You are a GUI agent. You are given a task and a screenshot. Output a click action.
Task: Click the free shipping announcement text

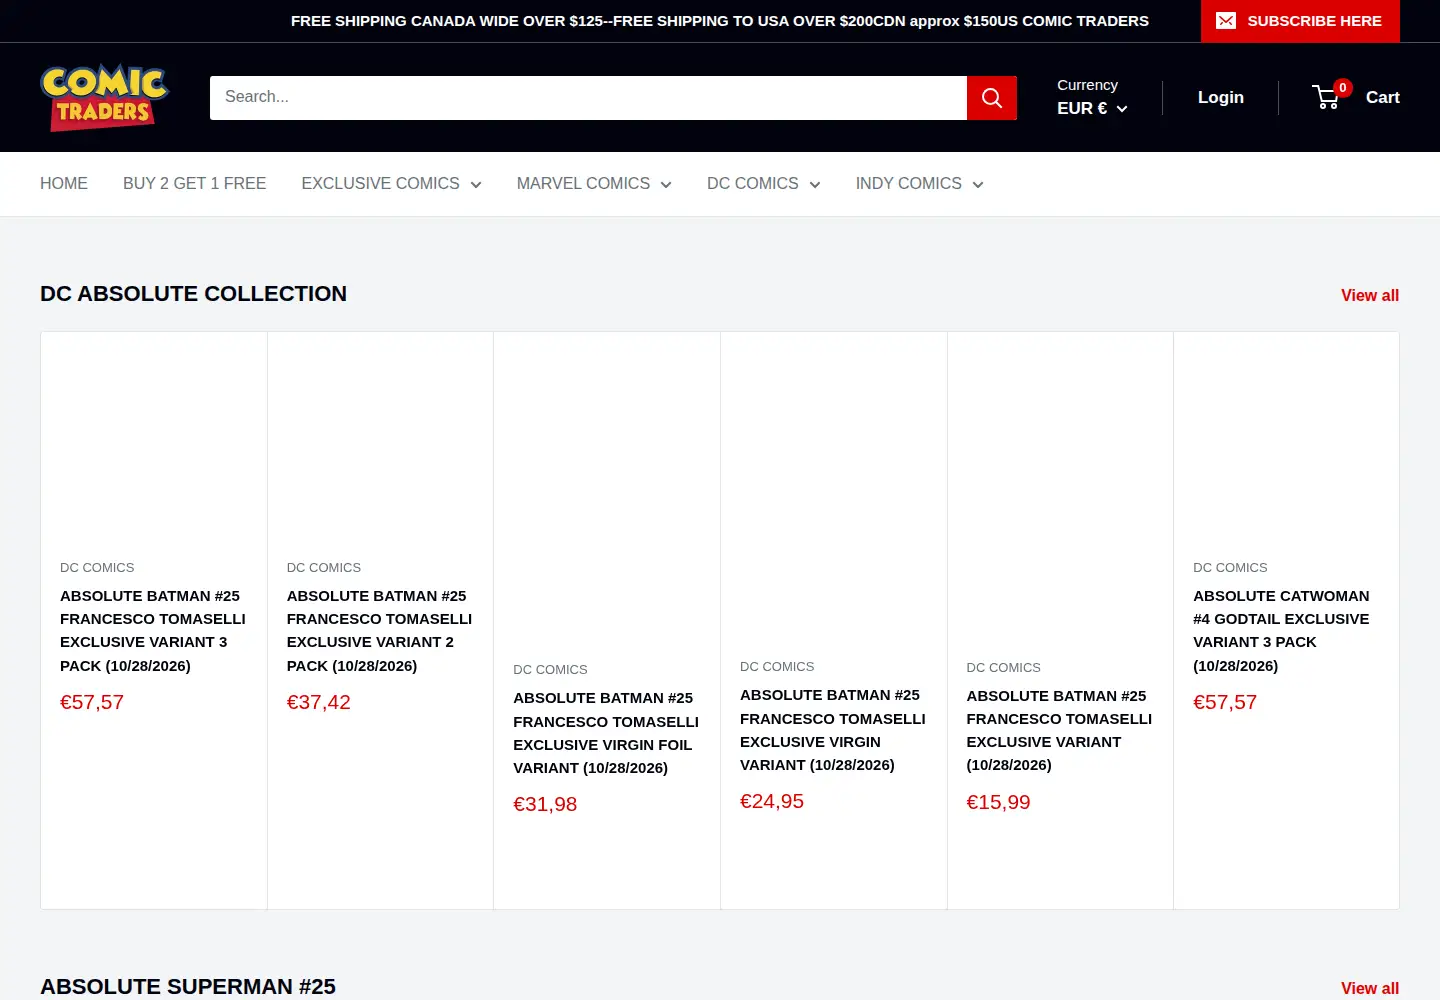coord(720,21)
